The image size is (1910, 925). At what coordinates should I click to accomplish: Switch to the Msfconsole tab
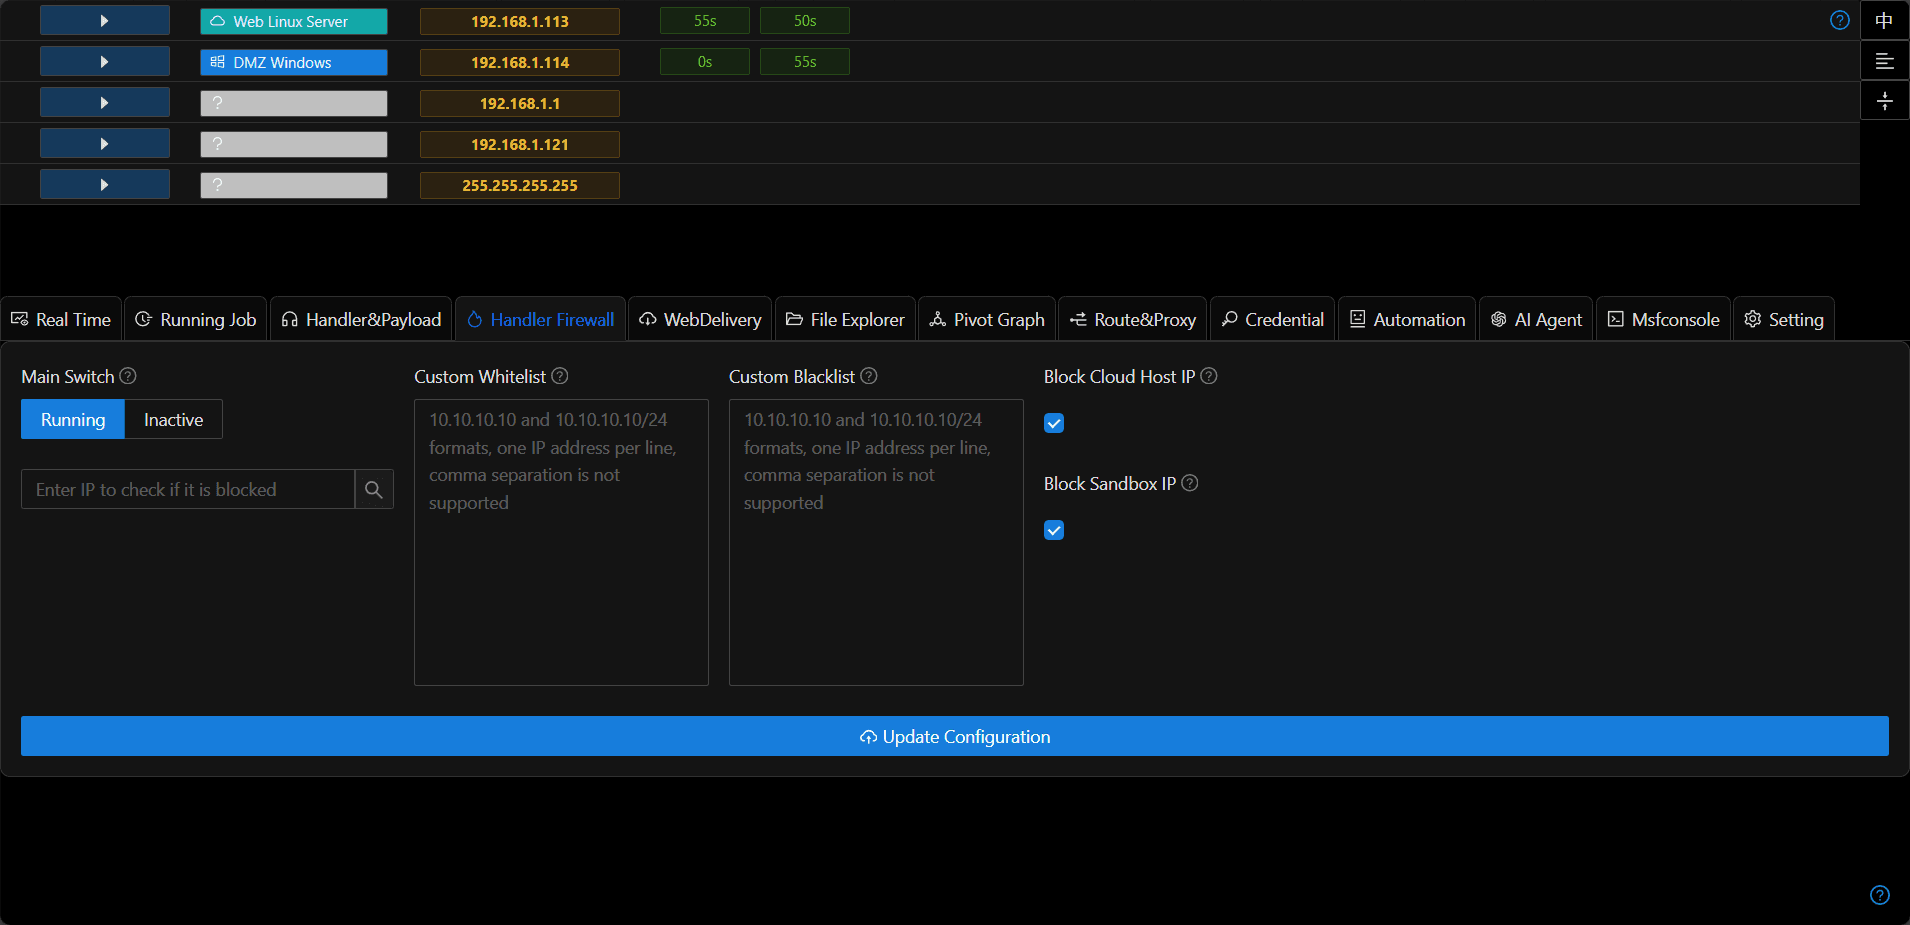tap(1664, 320)
